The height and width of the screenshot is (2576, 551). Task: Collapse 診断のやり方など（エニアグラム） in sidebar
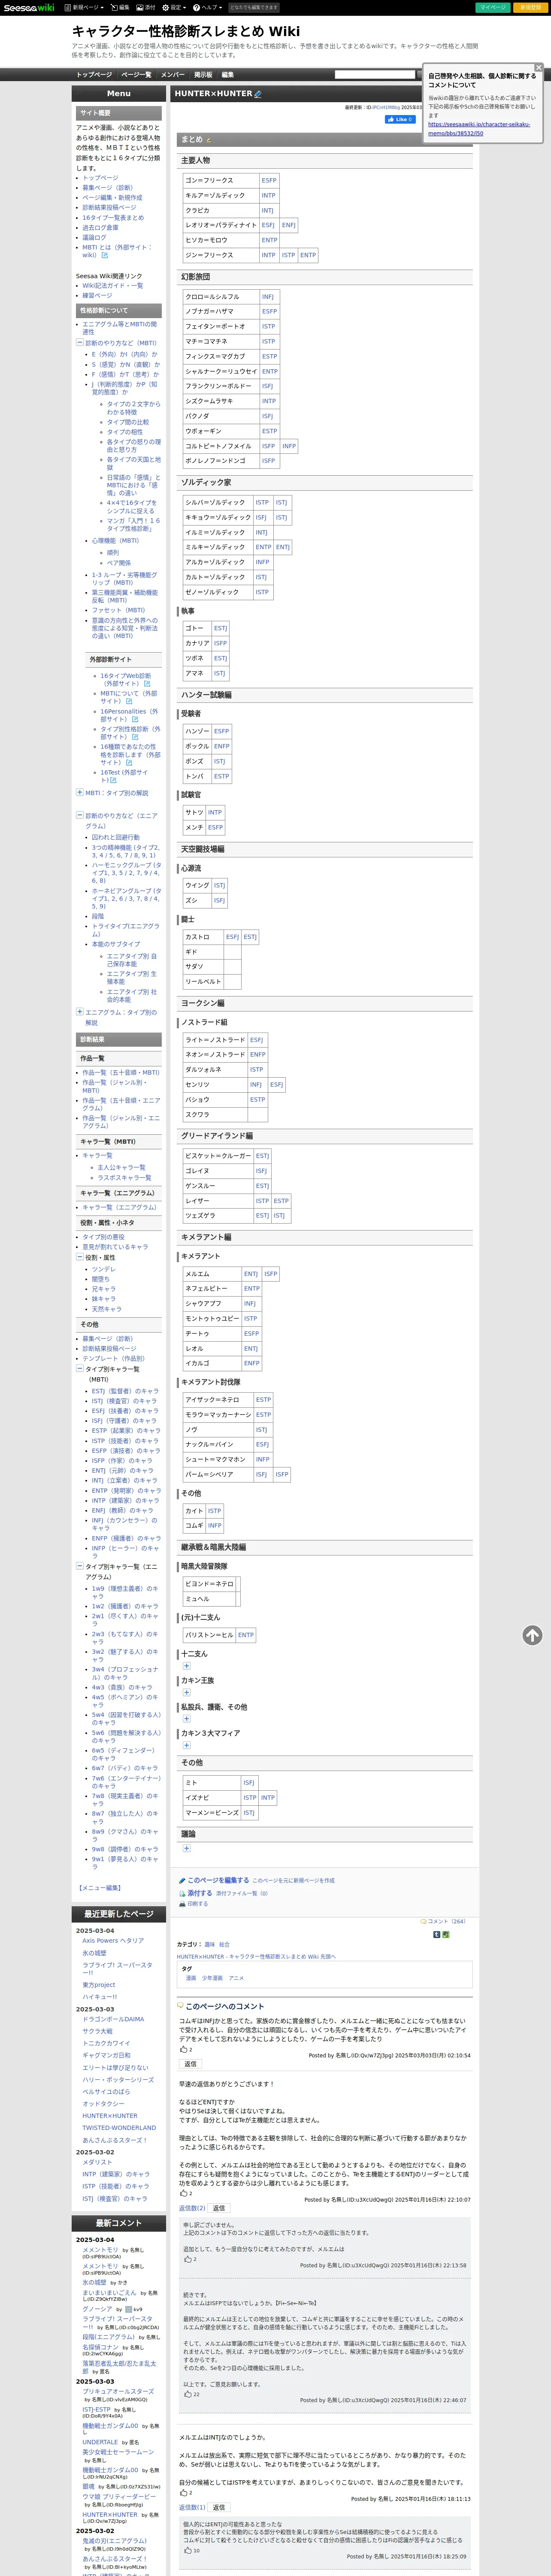coord(80,815)
